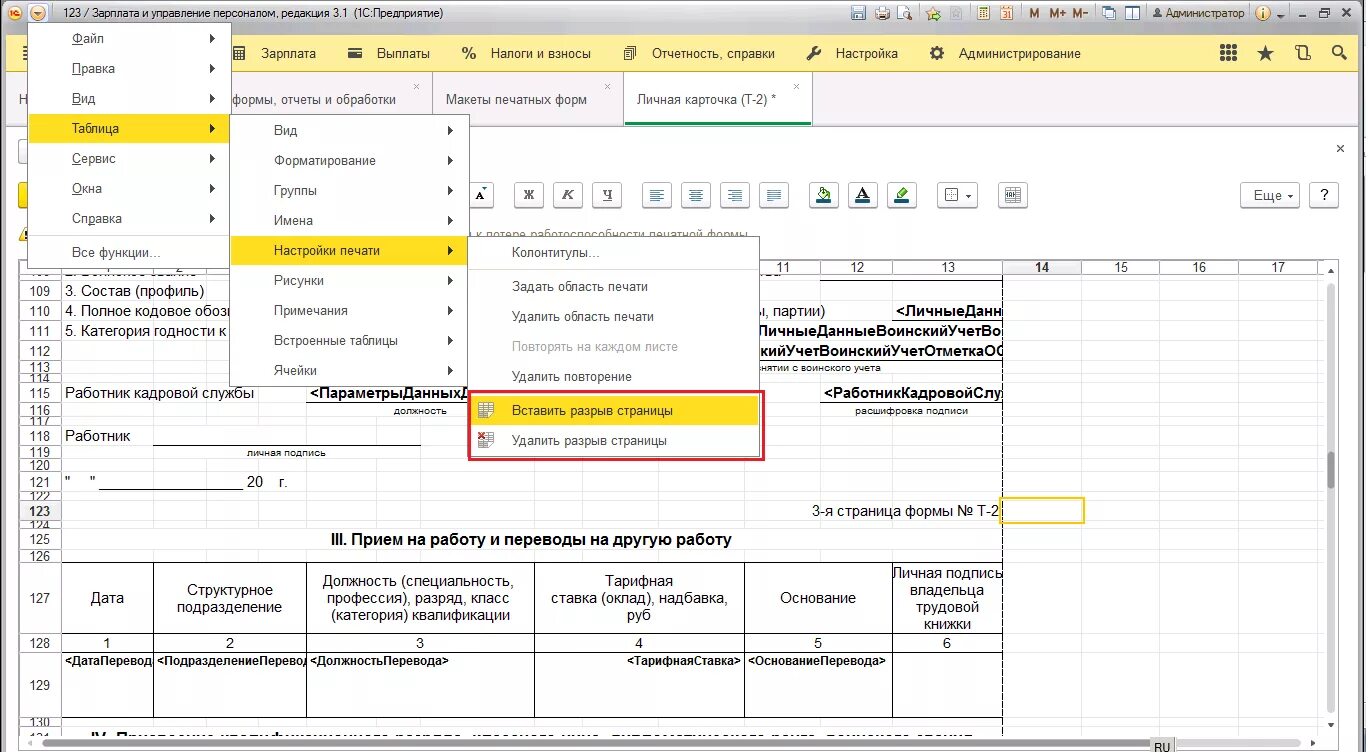Add current page to favorites star icon
Viewport: 1368px width, 752px height.
point(933,13)
